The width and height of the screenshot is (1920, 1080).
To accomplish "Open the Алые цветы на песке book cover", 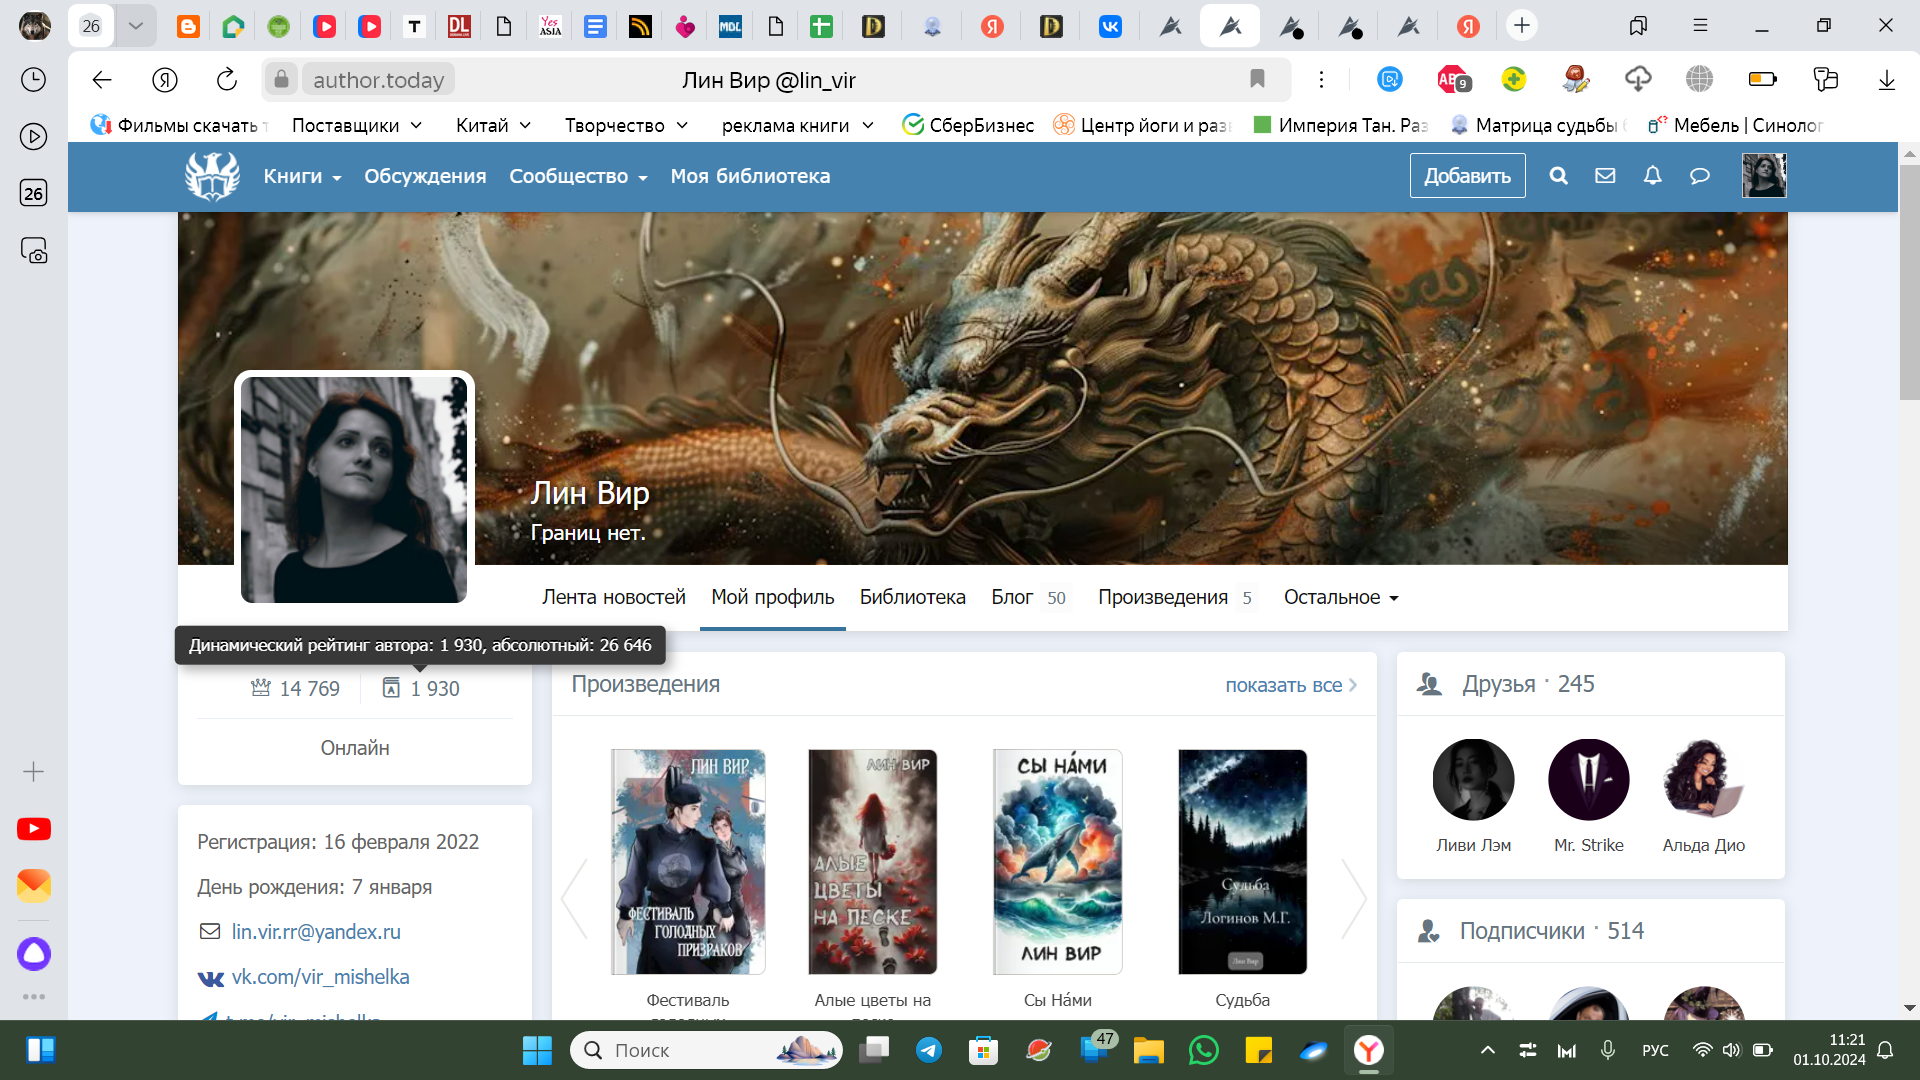I will click(x=872, y=861).
